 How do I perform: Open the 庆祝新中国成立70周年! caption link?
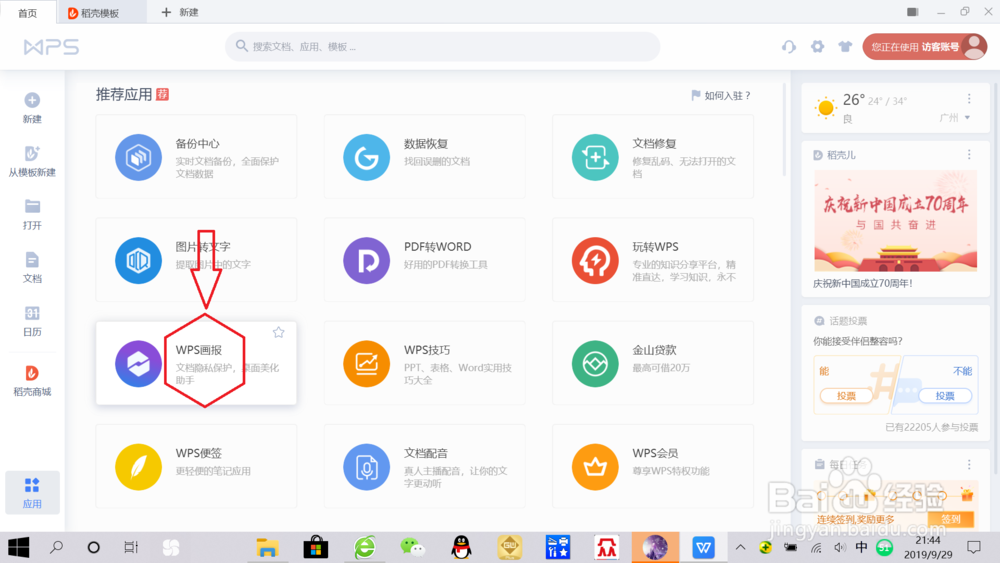(862, 284)
